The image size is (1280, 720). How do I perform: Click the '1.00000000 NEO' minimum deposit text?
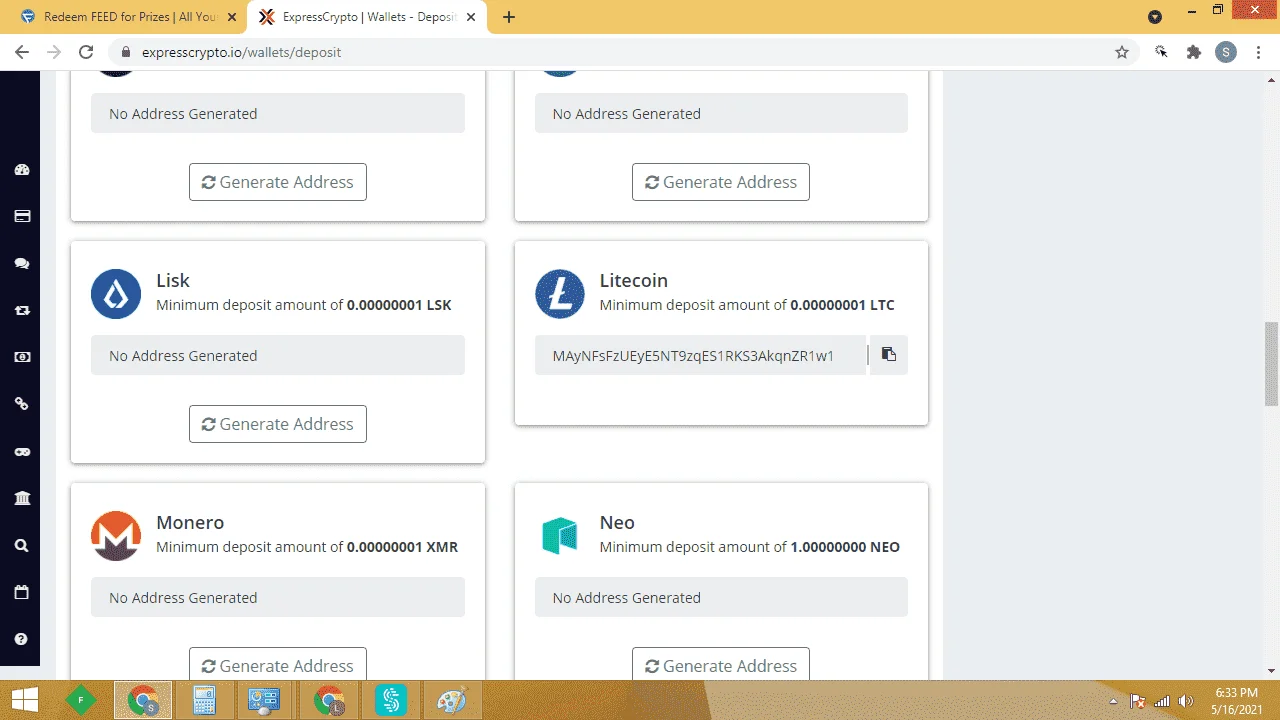pos(845,547)
